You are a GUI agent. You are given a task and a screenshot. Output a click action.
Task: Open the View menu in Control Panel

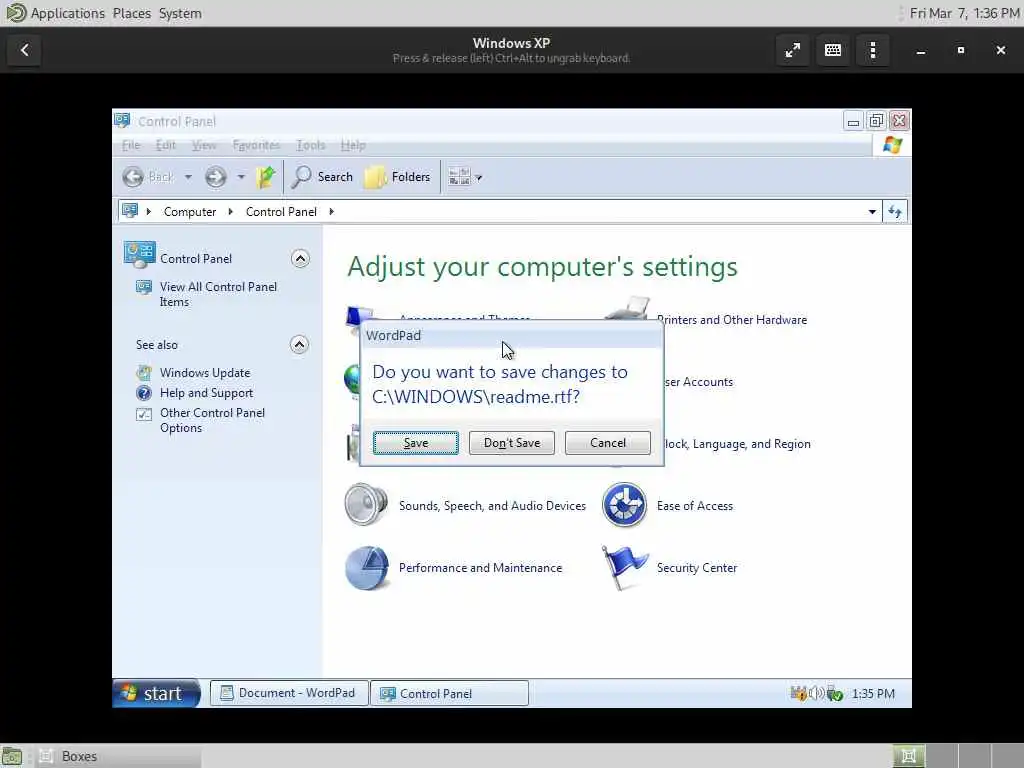[204, 145]
